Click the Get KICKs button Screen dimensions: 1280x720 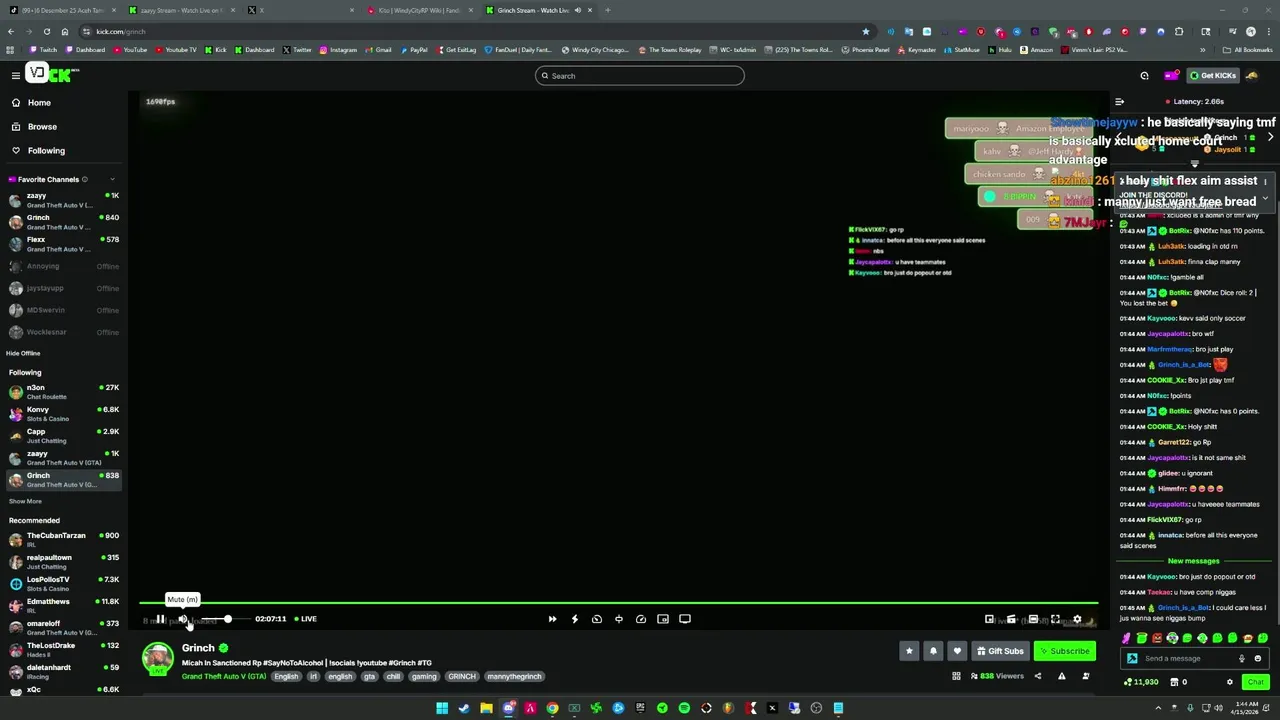point(1211,76)
